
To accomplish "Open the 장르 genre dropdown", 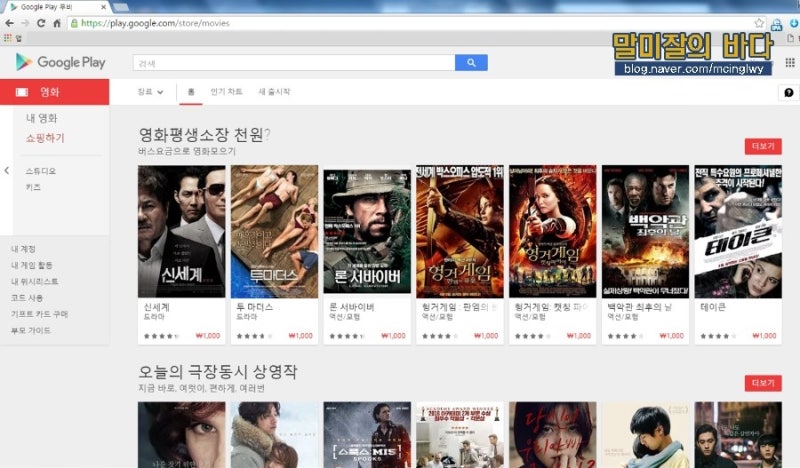I will coord(150,92).
